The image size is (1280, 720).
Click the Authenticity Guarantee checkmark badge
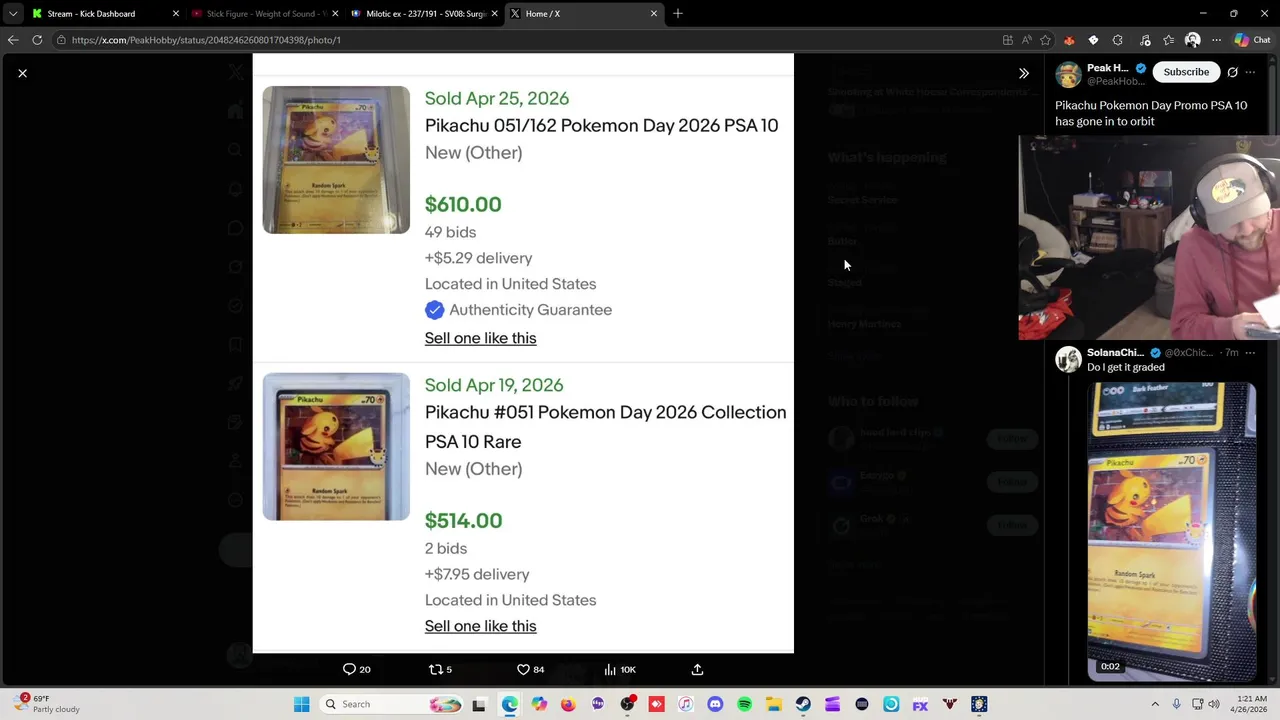434,310
